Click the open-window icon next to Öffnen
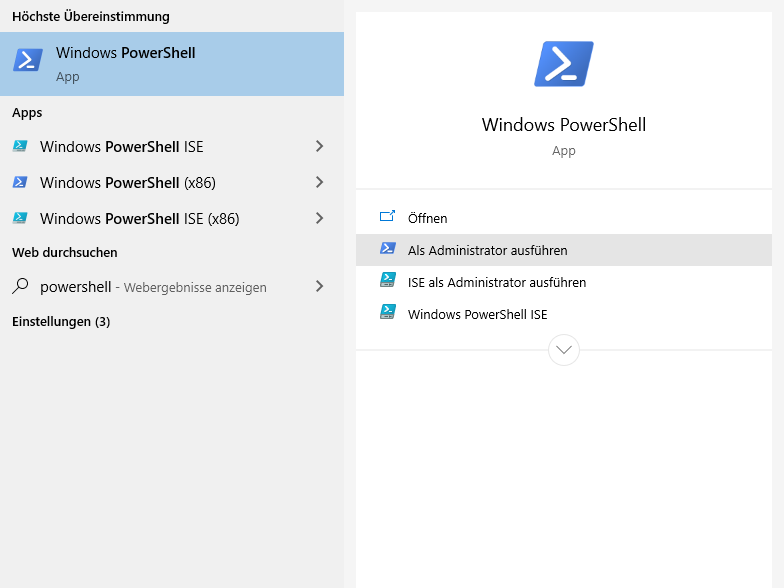This screenshot has width=784, height=588. click(x=388, y=216)
